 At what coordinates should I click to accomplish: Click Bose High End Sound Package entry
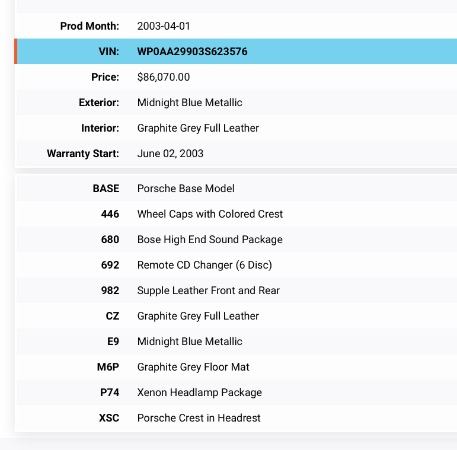(x=210, y=239)
